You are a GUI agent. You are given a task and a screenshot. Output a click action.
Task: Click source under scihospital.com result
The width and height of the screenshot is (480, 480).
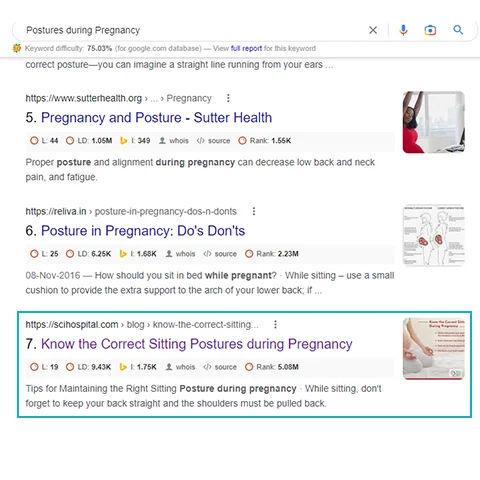[220, 367]
